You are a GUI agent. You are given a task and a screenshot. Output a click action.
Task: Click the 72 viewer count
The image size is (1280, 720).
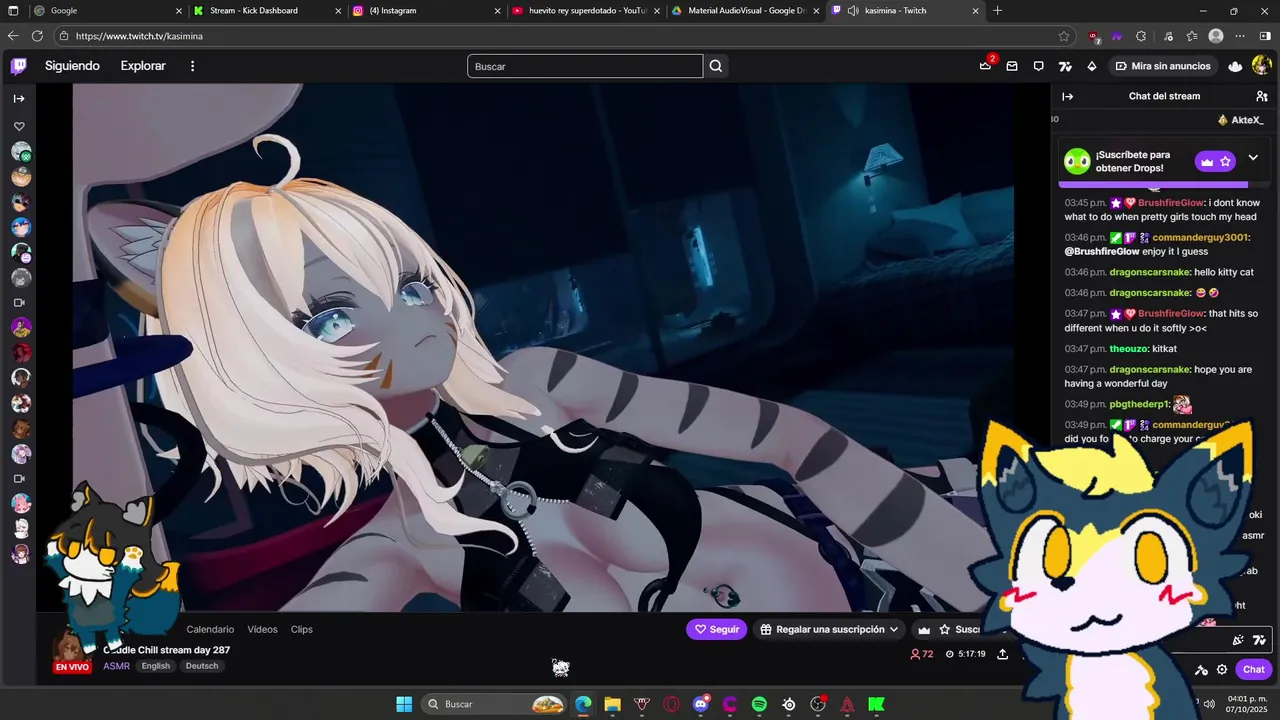921,654
